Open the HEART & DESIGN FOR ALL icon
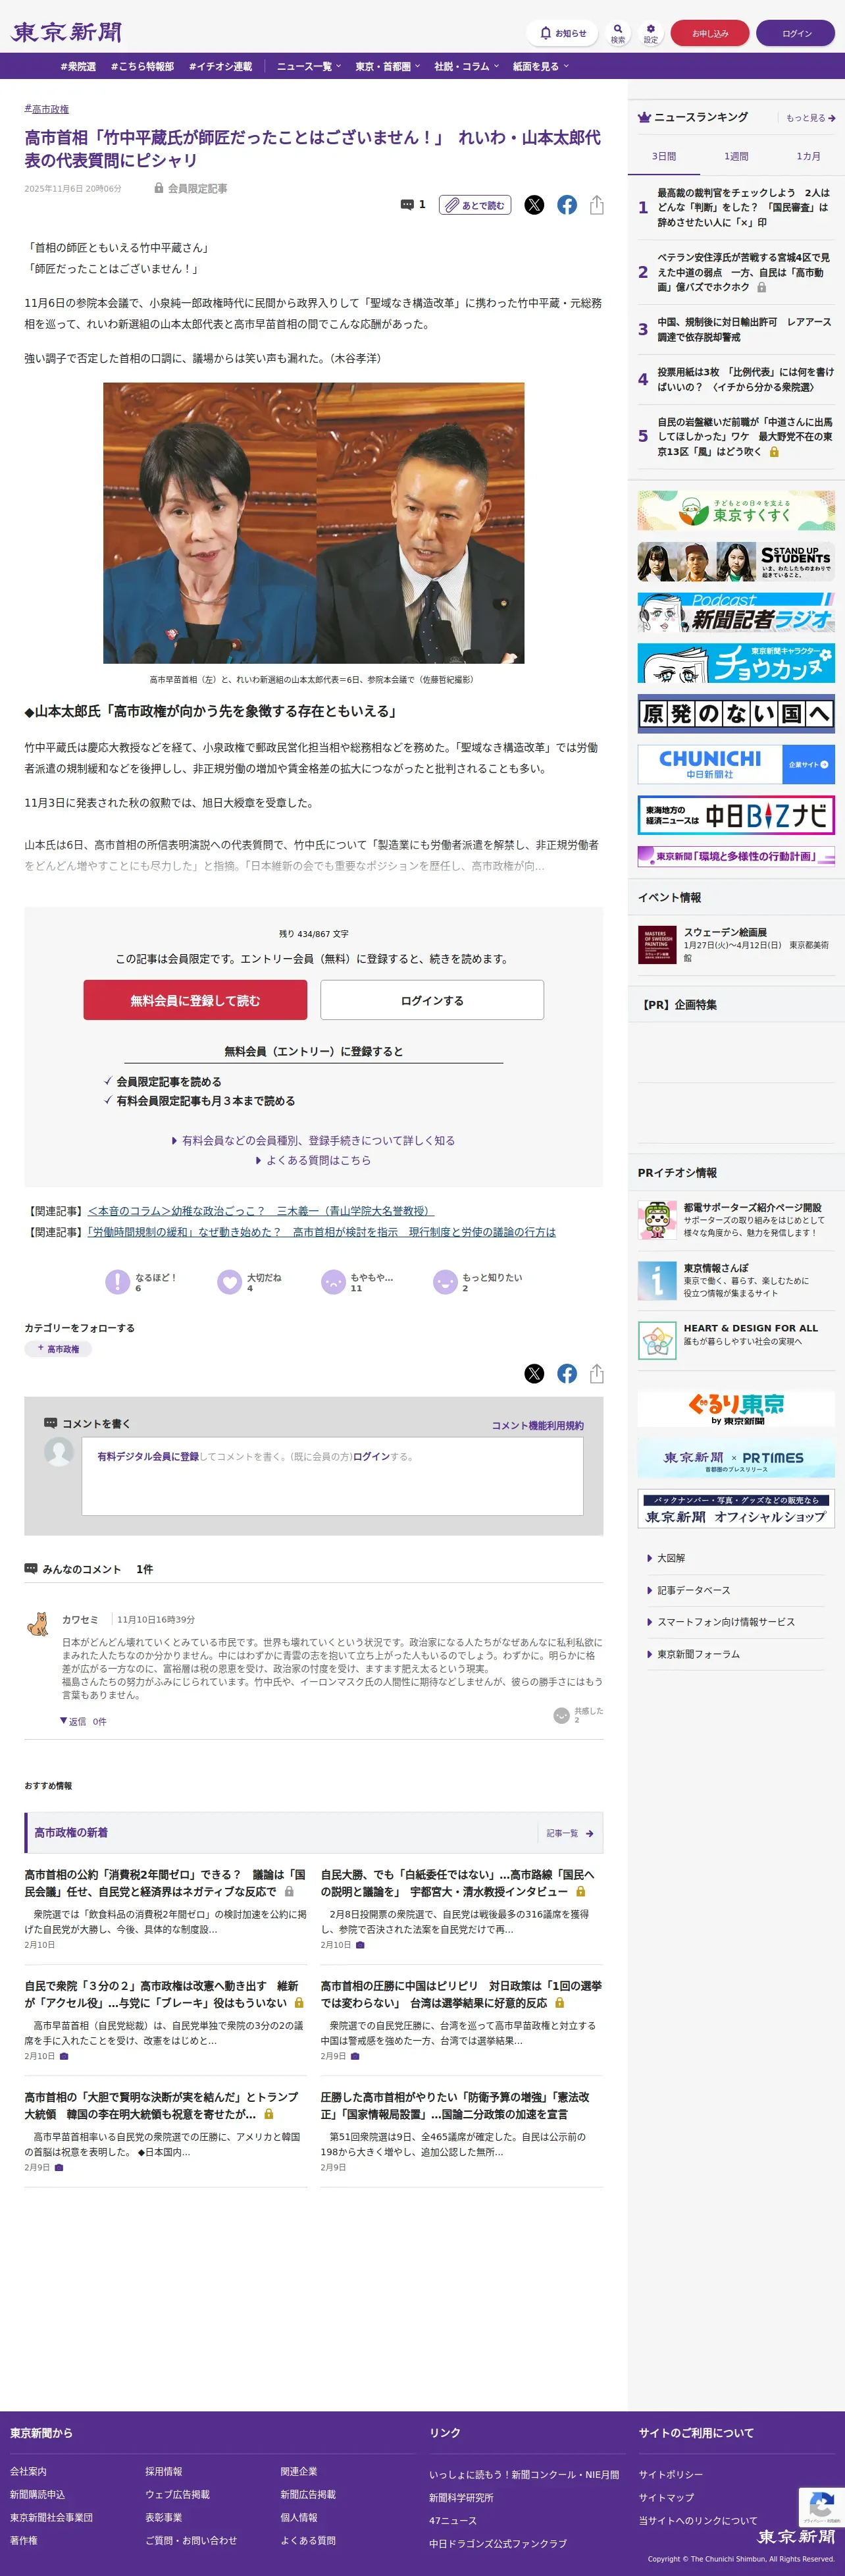The image size is (845, 2576). click(x=657, y=1340)
